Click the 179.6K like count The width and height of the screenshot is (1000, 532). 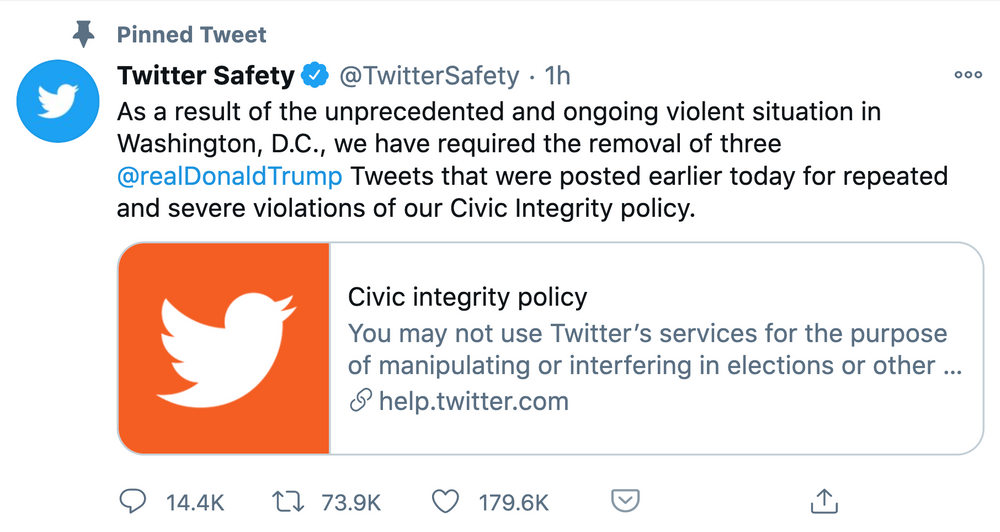point(513,503)
